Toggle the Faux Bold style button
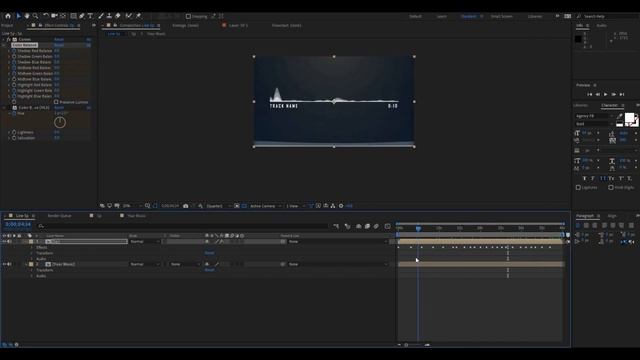 (x=584, y=178)
